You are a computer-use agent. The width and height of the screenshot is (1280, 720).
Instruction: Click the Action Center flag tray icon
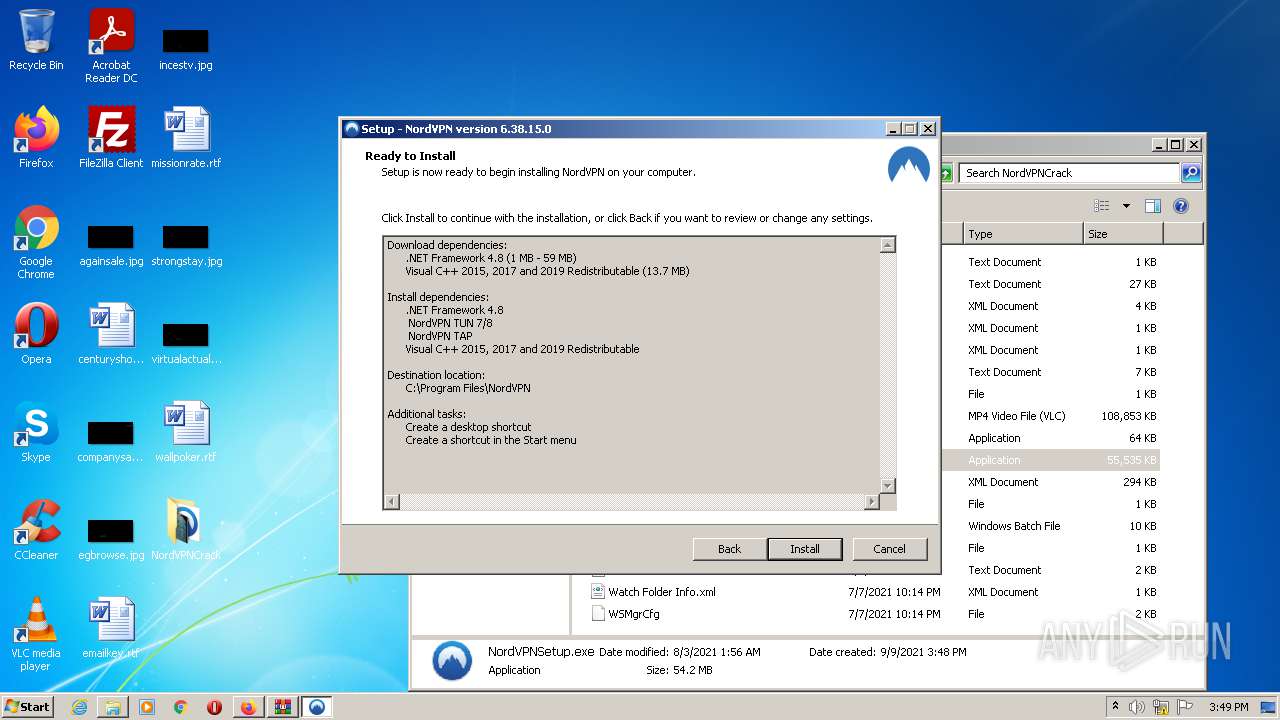1185,707
